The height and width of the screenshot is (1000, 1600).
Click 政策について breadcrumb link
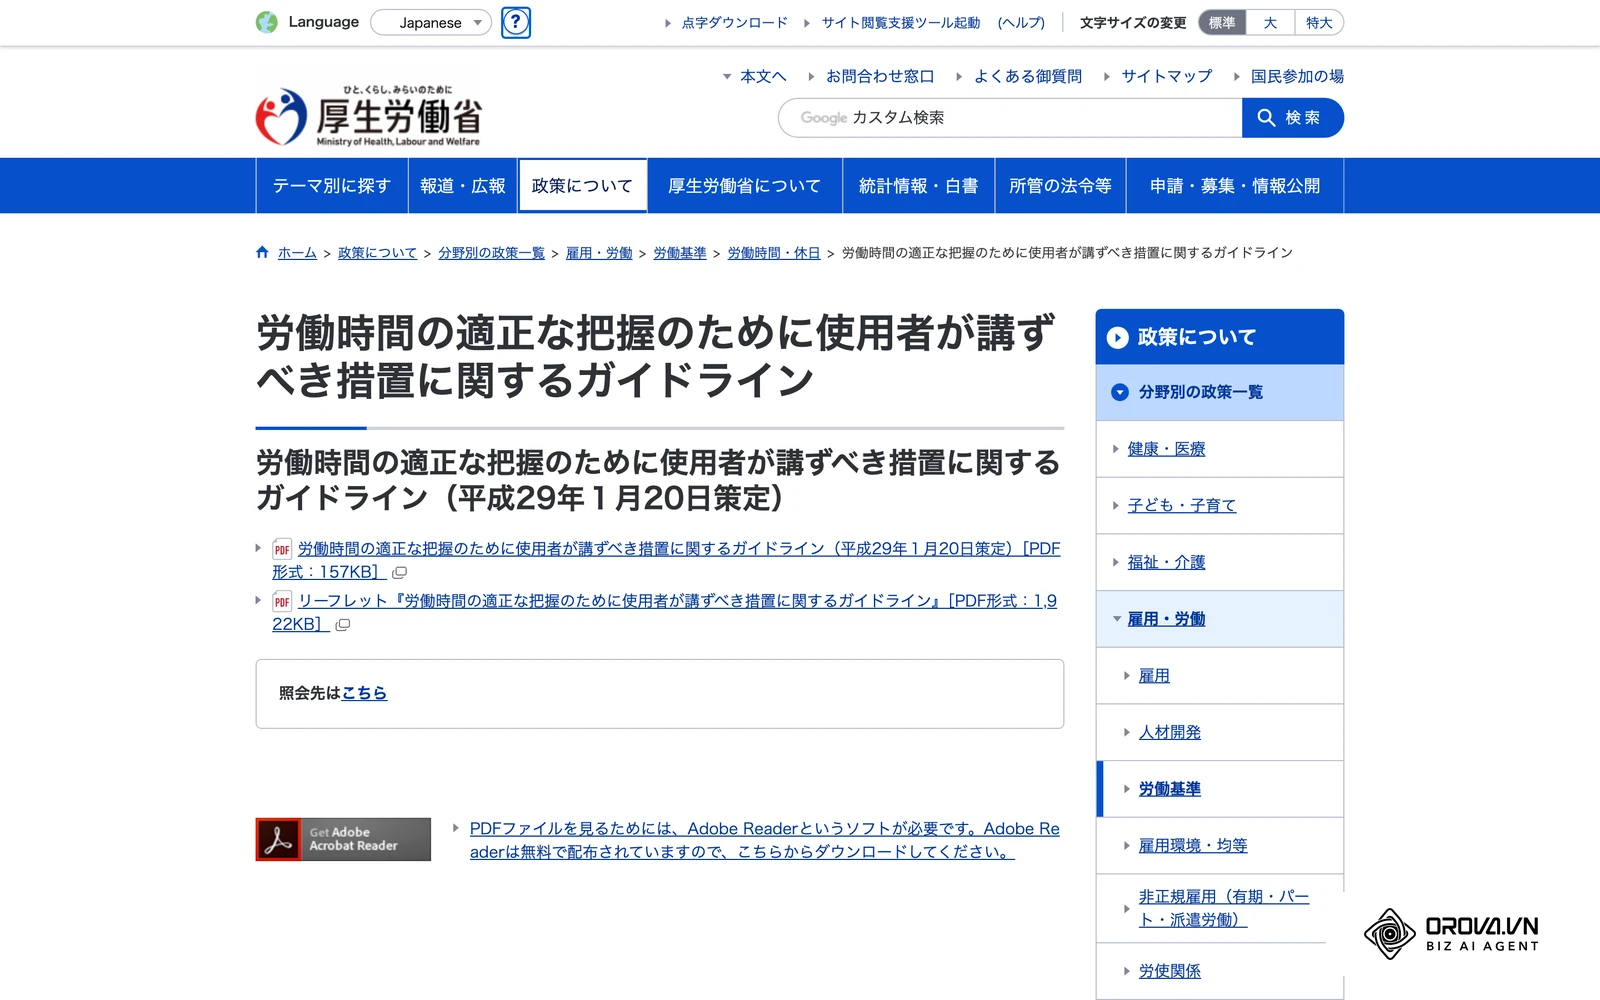pyautogui.click(x=377, y=253)
